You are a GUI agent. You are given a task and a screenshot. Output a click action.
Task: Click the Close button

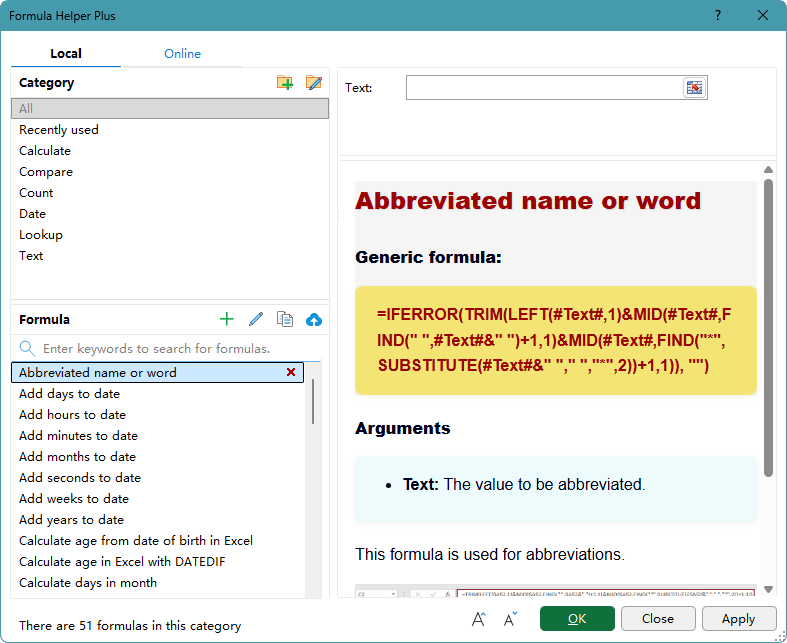click(x=658, y=618)
